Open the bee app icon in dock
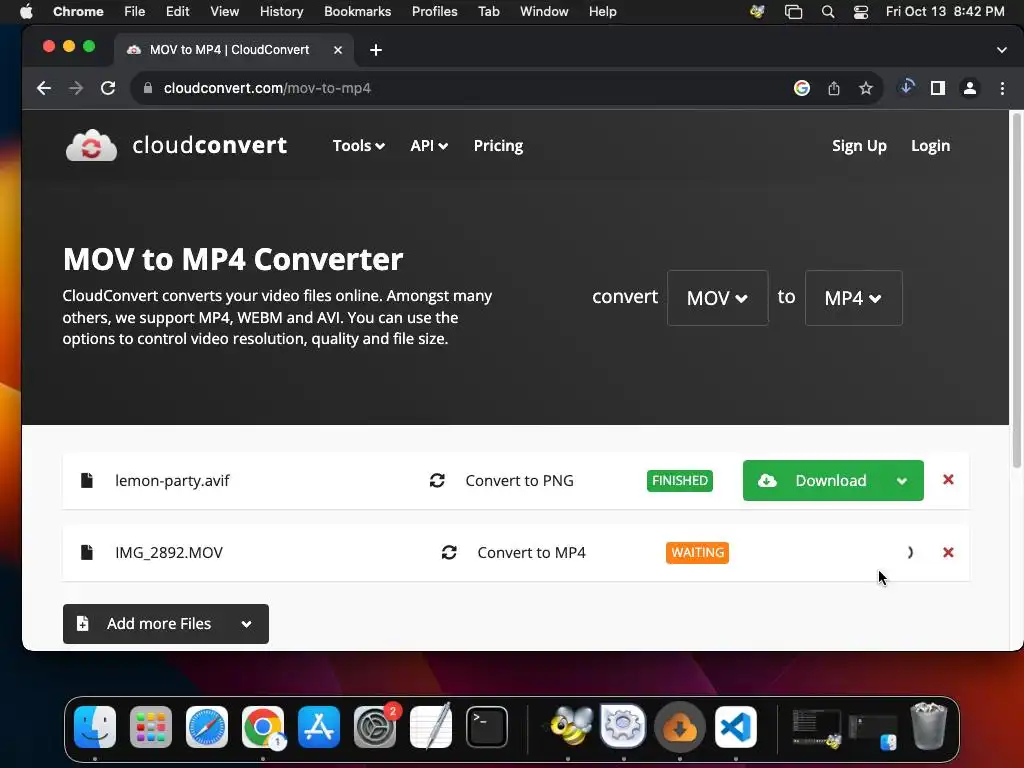The height and width of the screenshot is (768, 1024). pos(569,727)
